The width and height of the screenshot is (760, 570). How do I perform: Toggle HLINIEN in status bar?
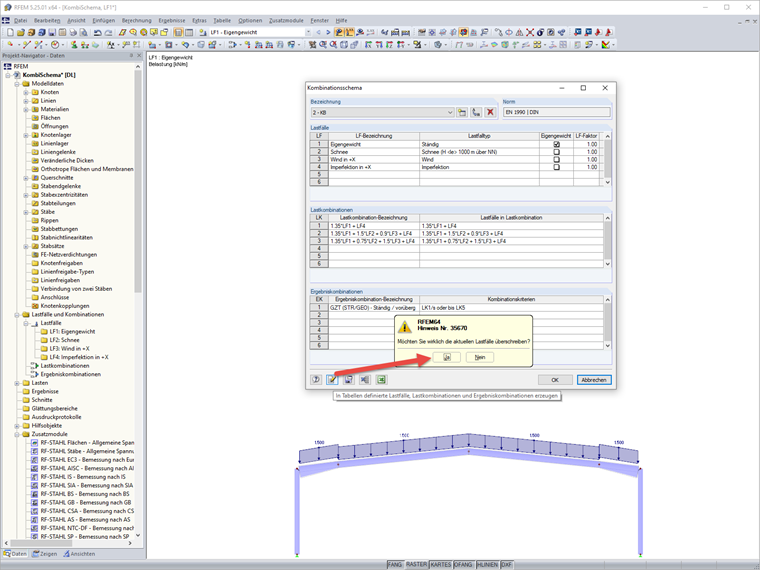point(487,565)
